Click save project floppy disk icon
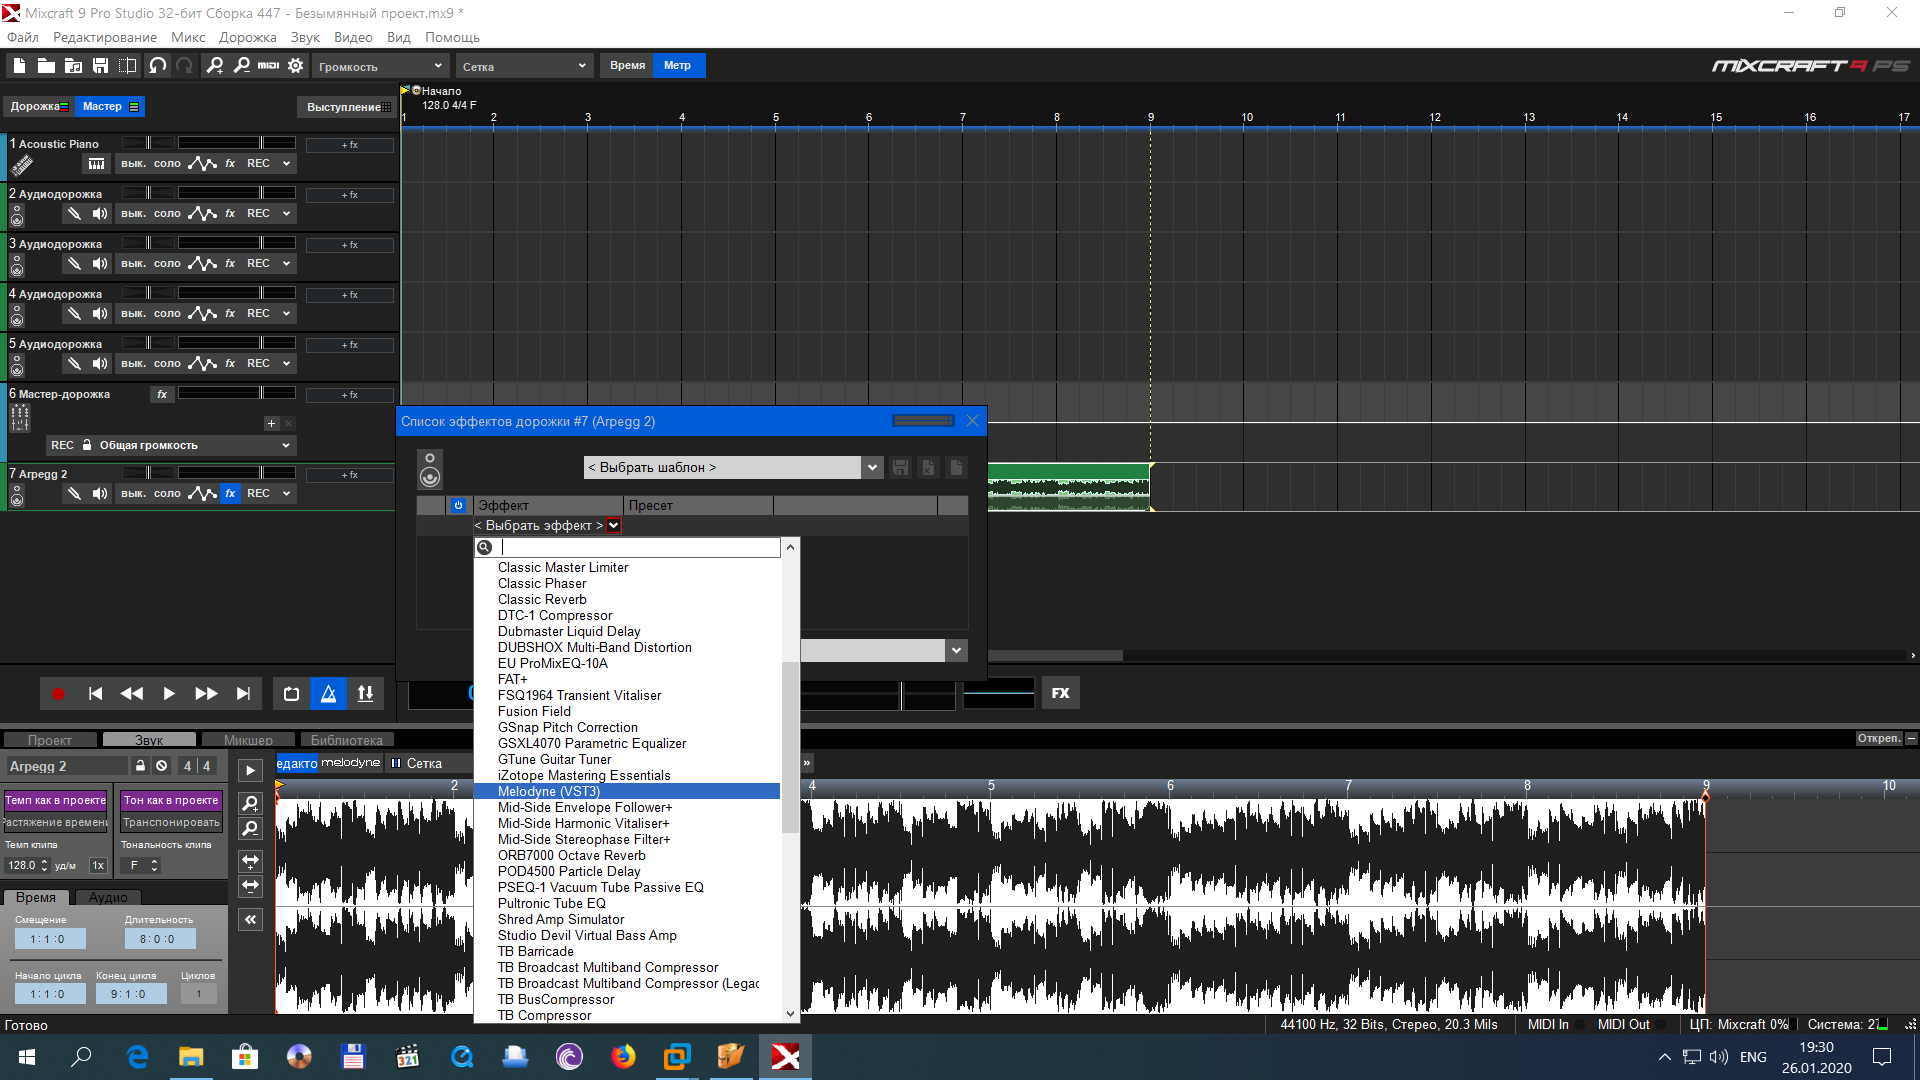Viewport: 1920px width, 1080px height. point(100,66)
